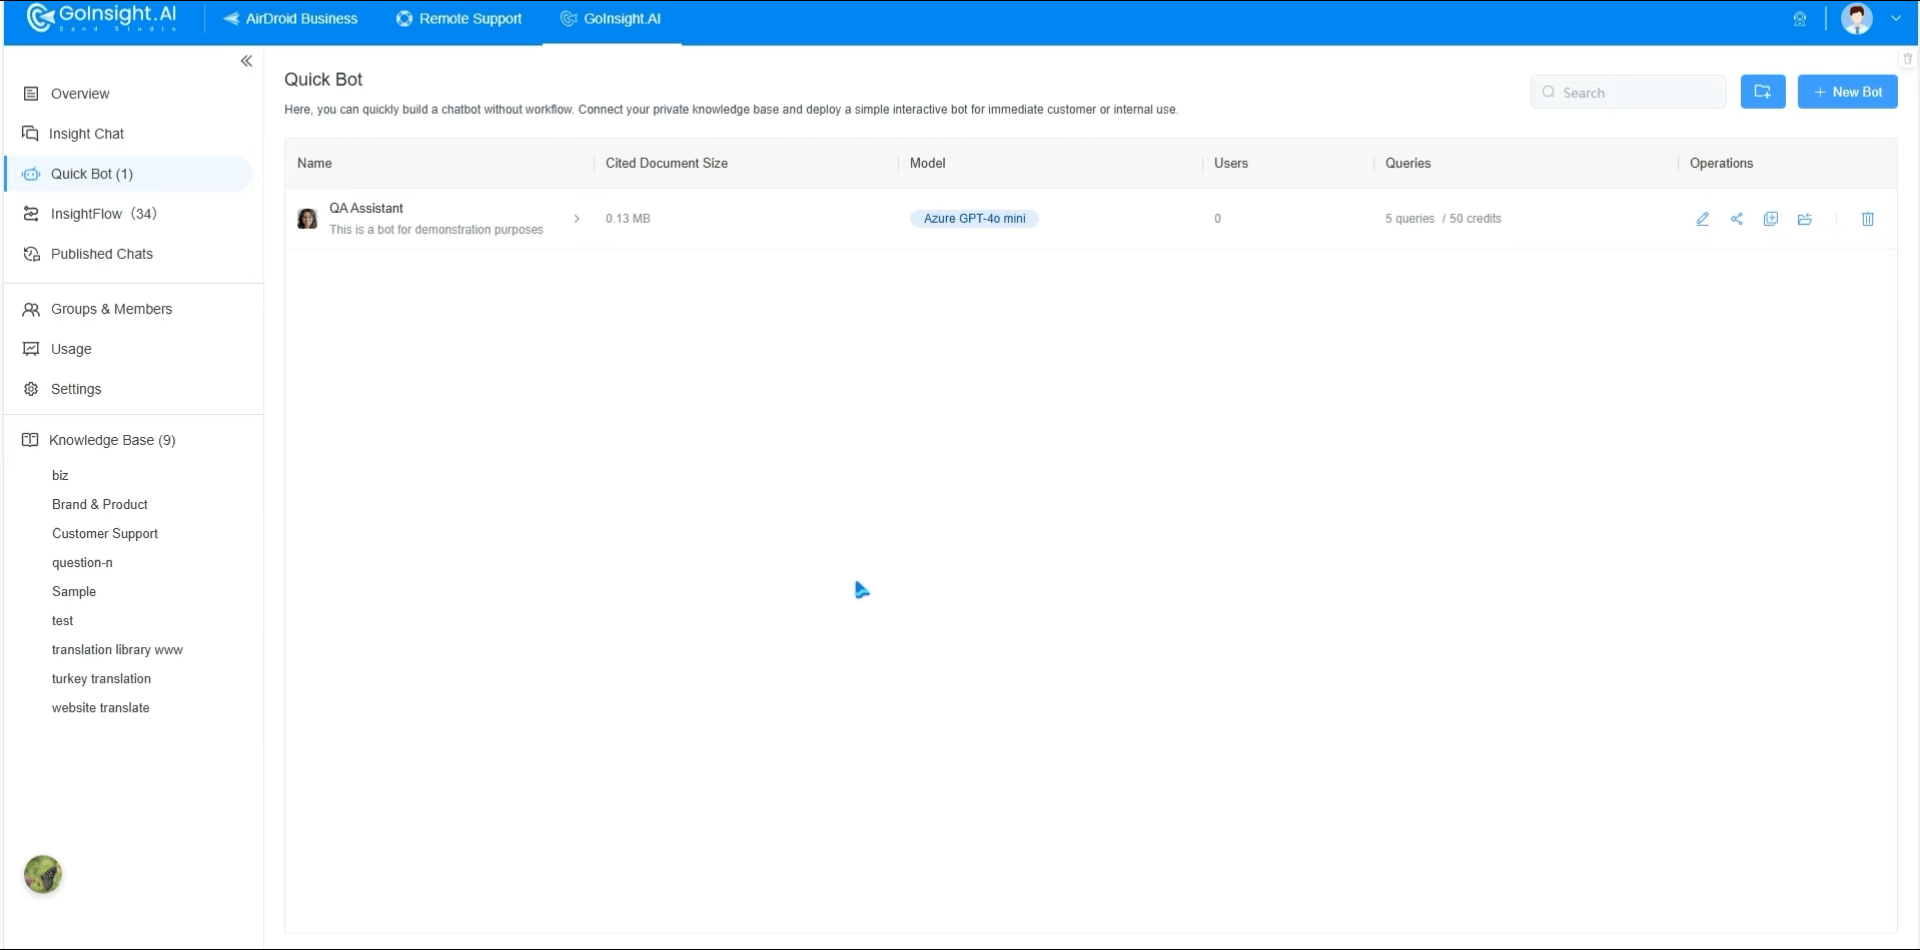Click the Overview sidebar icon

(31, 94)
